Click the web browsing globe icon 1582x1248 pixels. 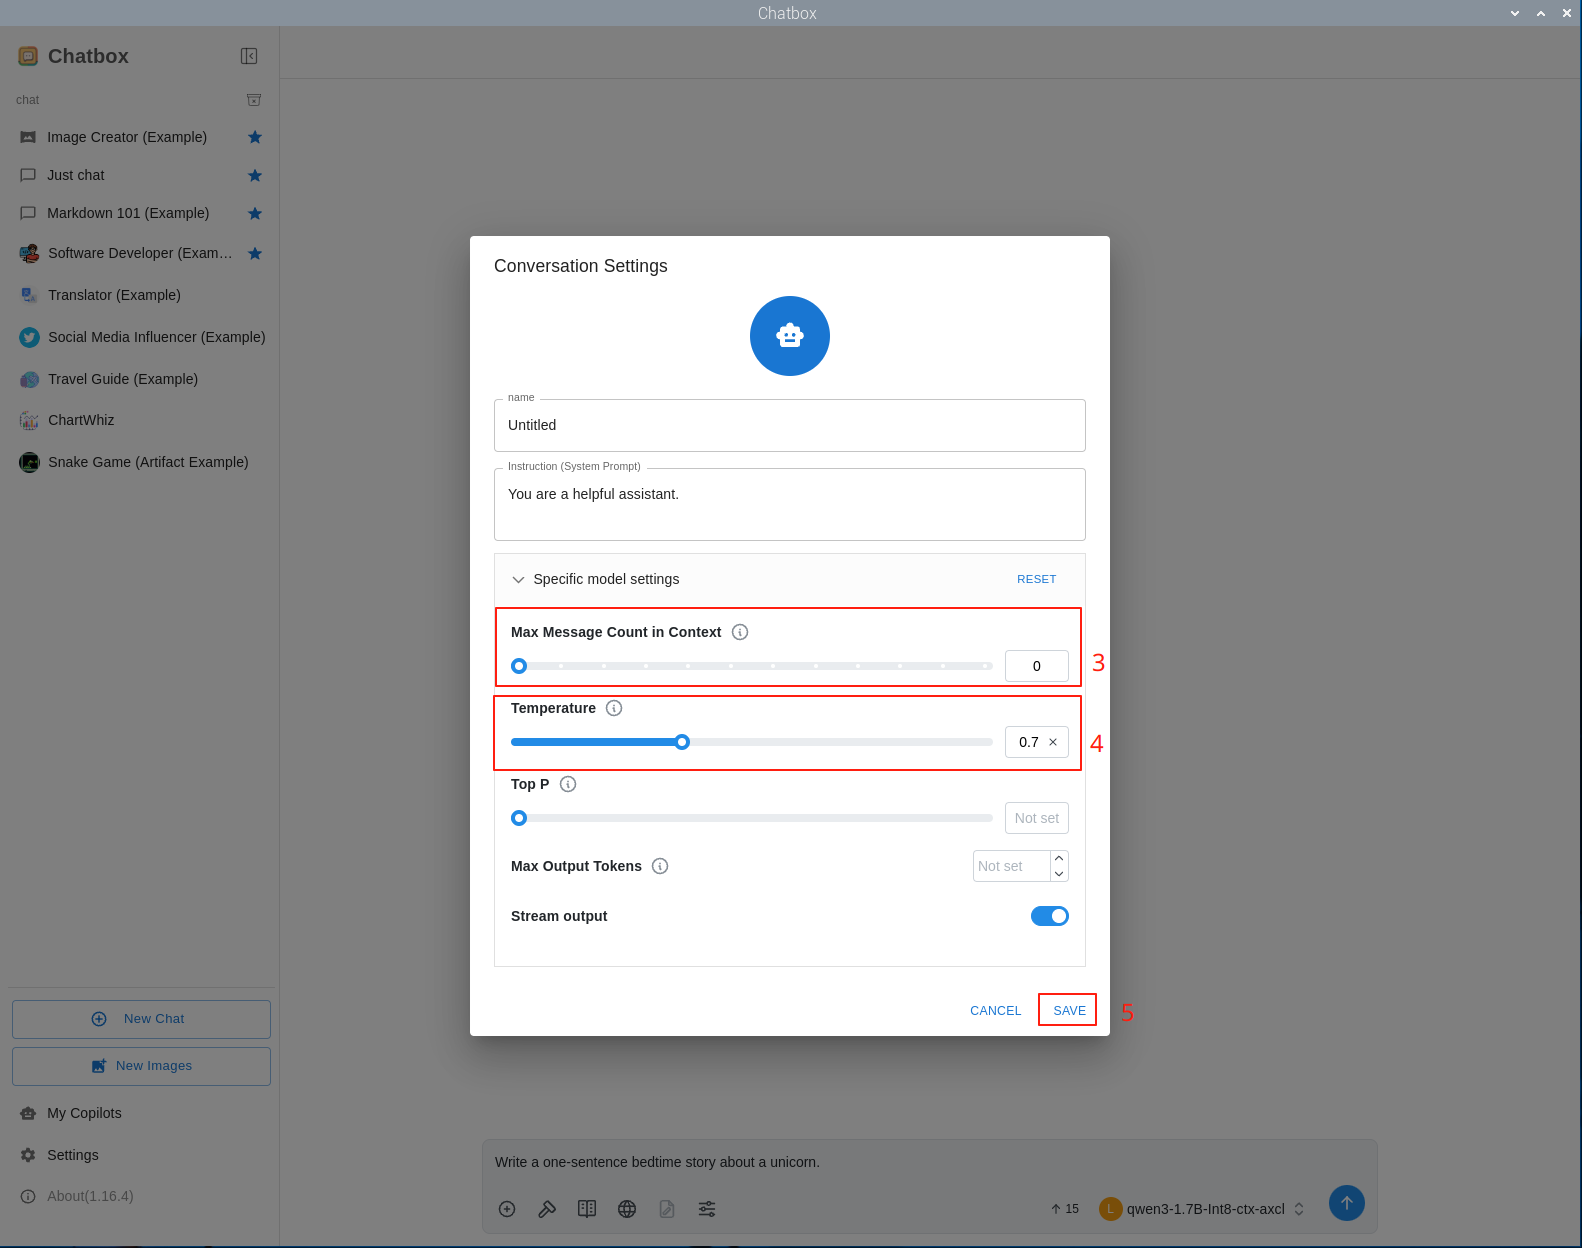[x=627, y=1209]
